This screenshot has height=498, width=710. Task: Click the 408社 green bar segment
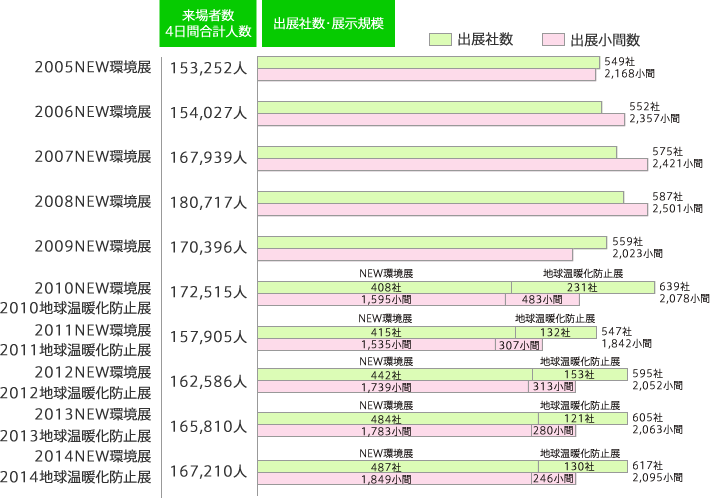tap(384, 287)
